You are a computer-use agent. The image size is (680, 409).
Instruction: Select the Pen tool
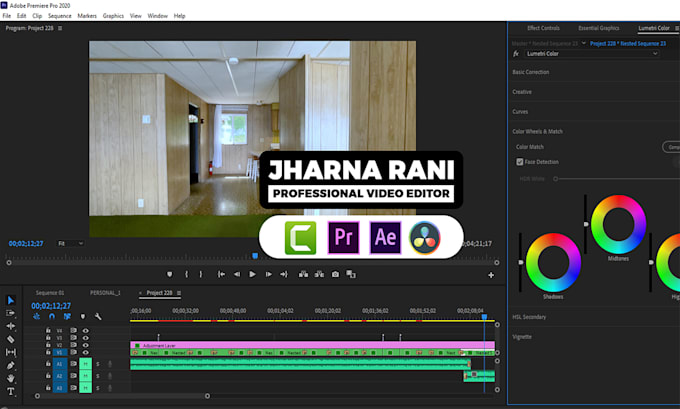[11, 365]
